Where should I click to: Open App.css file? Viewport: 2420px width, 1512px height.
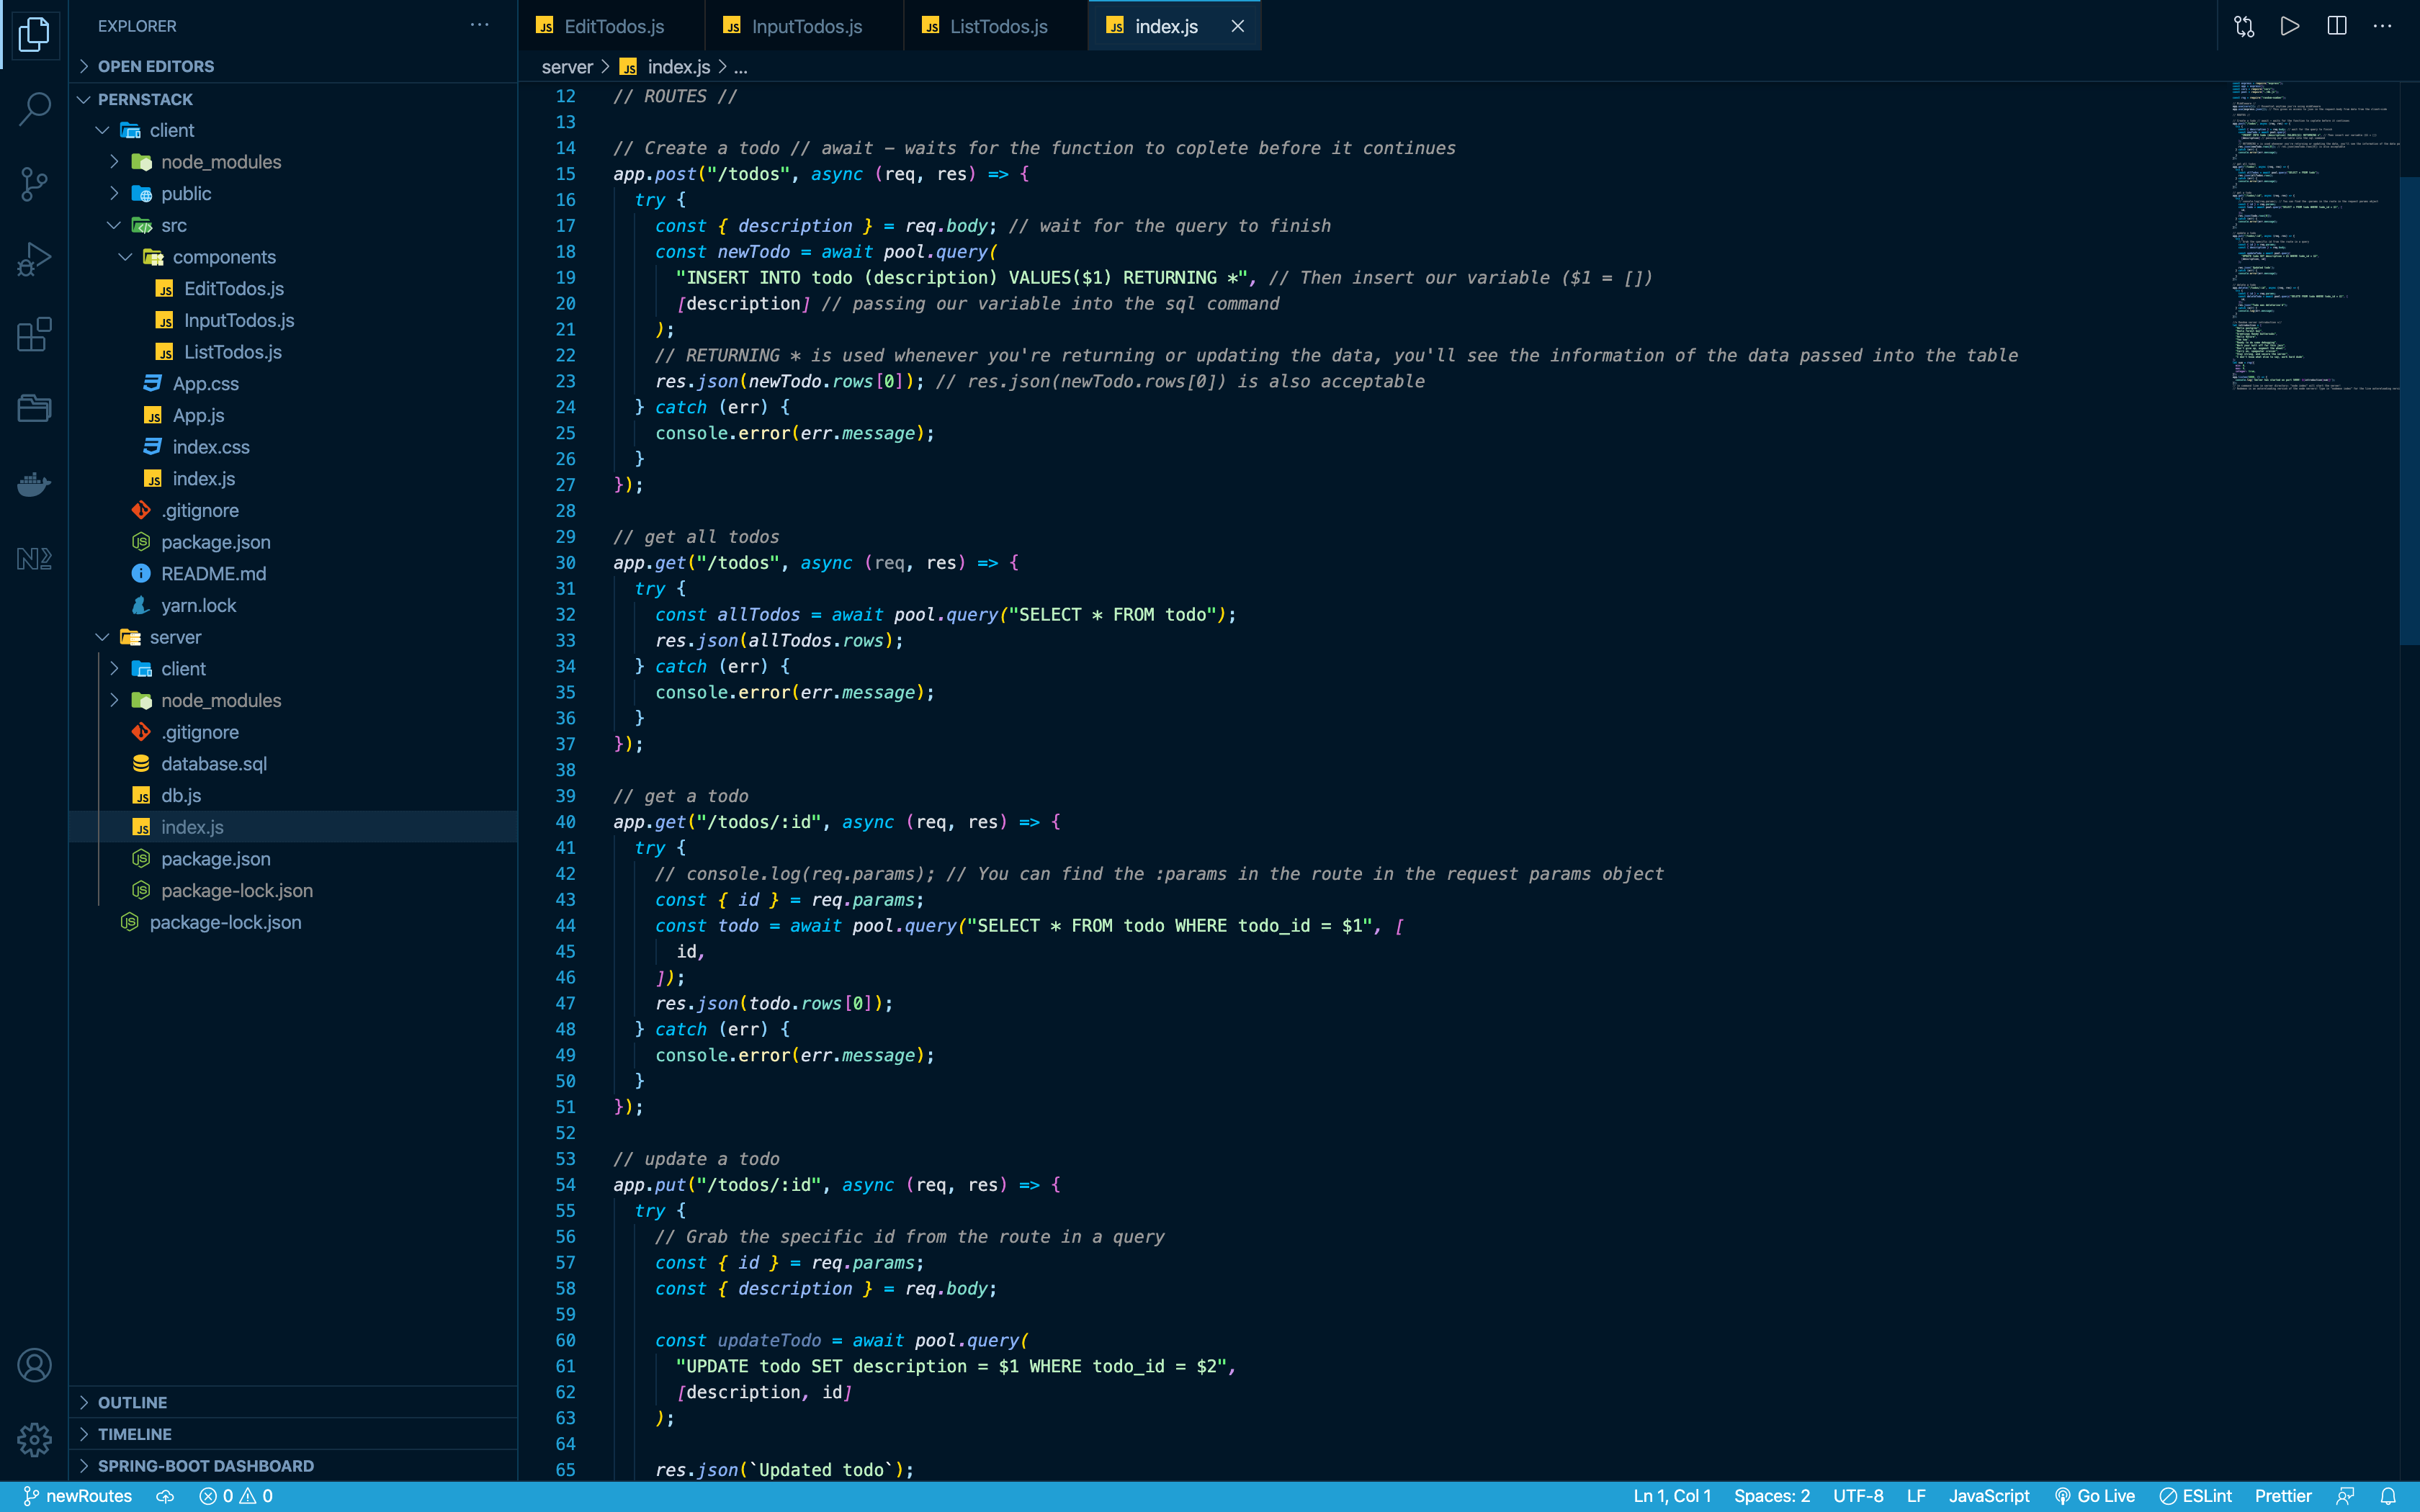tap(293, 383)
